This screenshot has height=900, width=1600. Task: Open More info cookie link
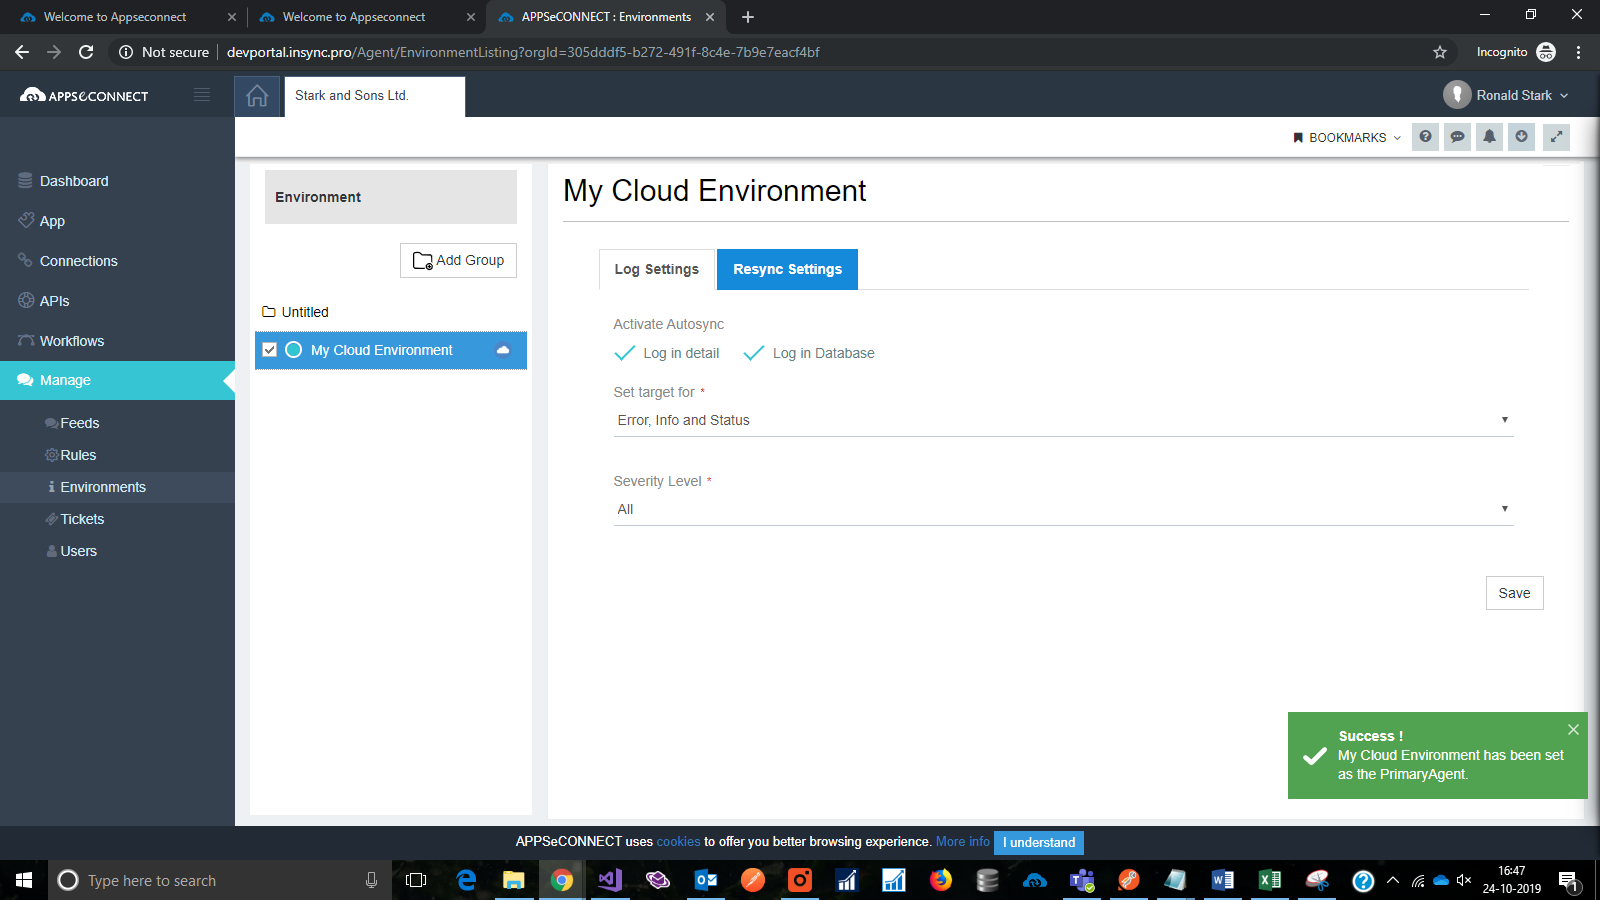pos(963,842)
